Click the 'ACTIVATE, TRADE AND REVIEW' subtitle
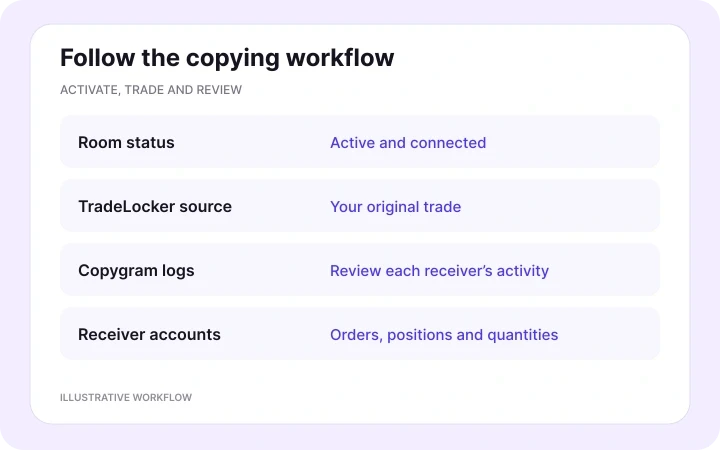The image size is (720, 450). tap(151, 90)
